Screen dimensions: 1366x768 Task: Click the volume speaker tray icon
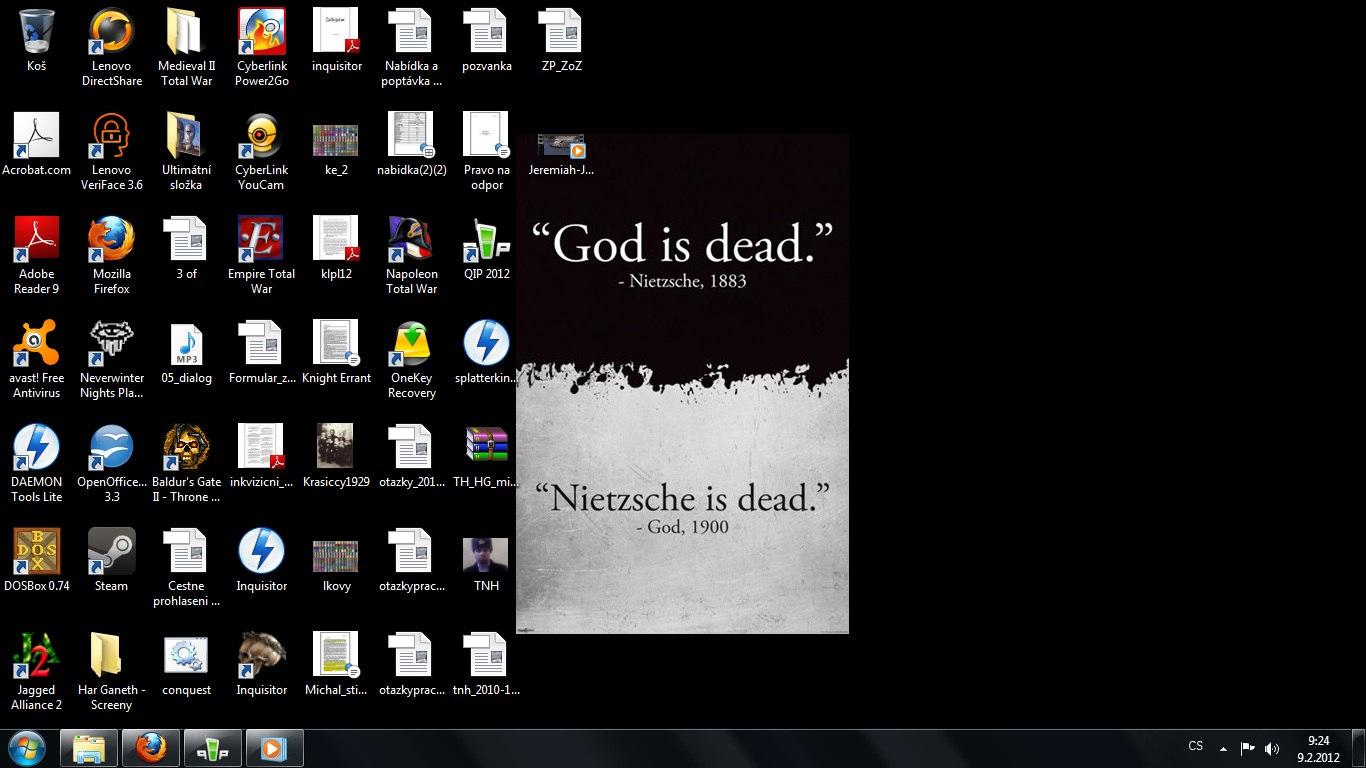(1272, 748)
